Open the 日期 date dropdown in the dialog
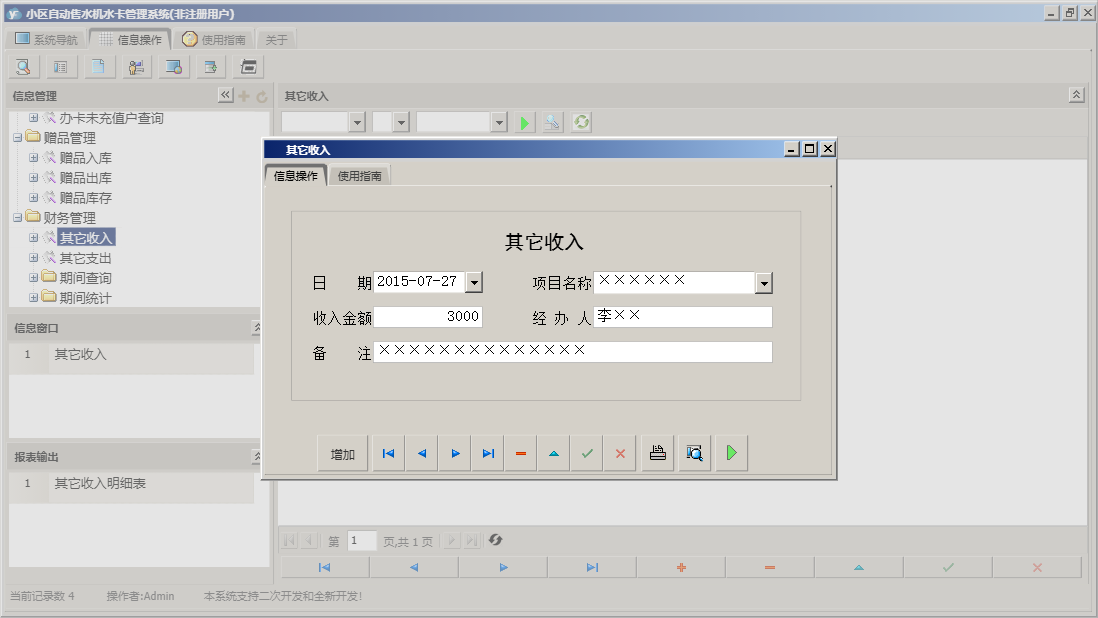The image size is (1098, 618). [x=475, y=281]
